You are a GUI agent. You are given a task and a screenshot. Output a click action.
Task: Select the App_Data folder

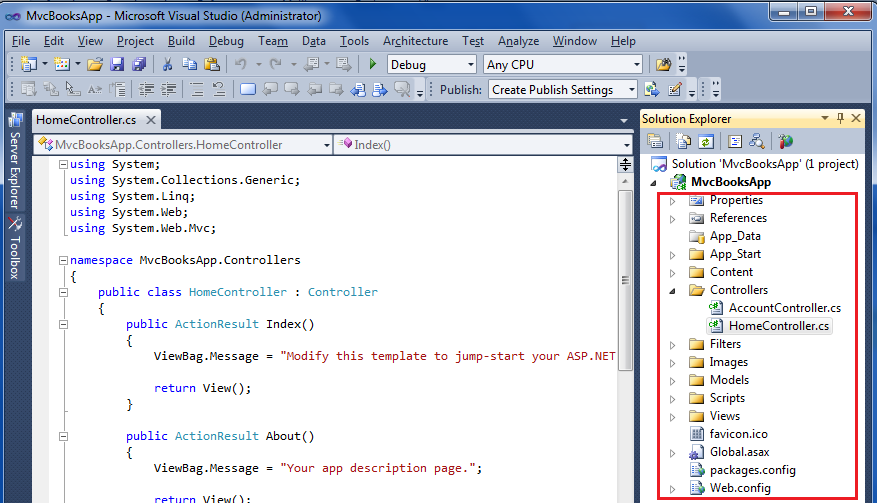pyautogui.click(x=735, y=236)
